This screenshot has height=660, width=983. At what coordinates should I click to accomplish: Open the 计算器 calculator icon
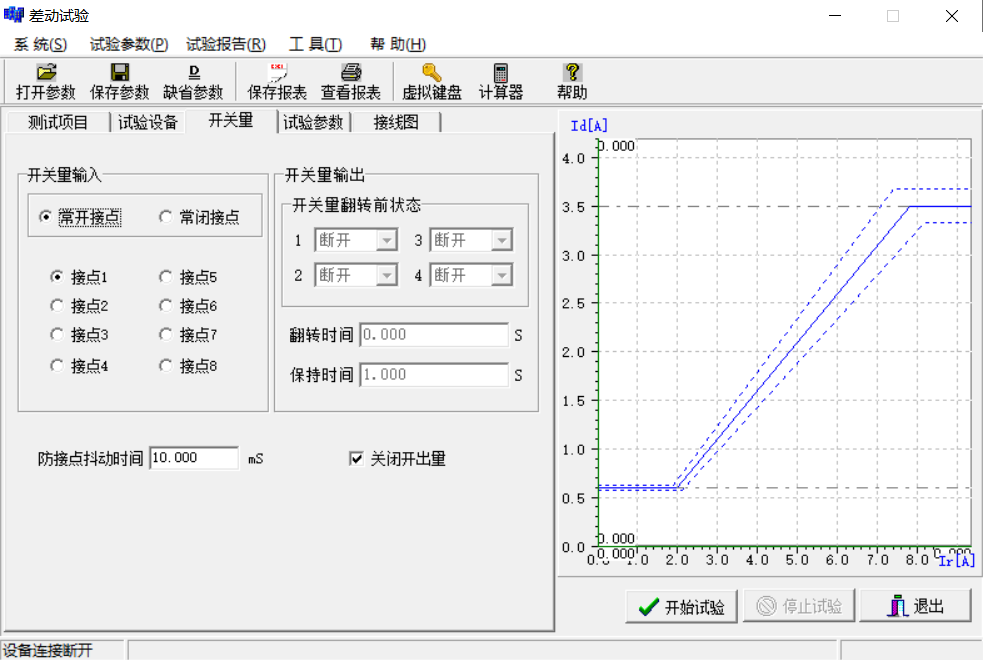pos(500,80)
